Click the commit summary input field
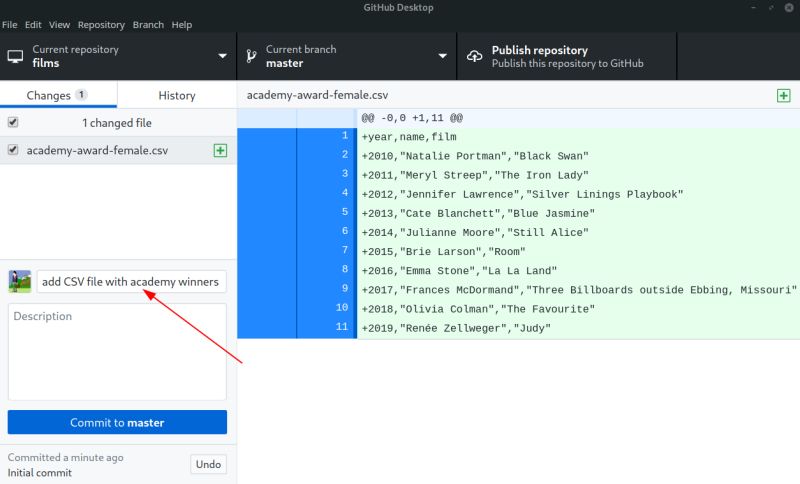Screen dimensions: 800x484 pos(132,282)
